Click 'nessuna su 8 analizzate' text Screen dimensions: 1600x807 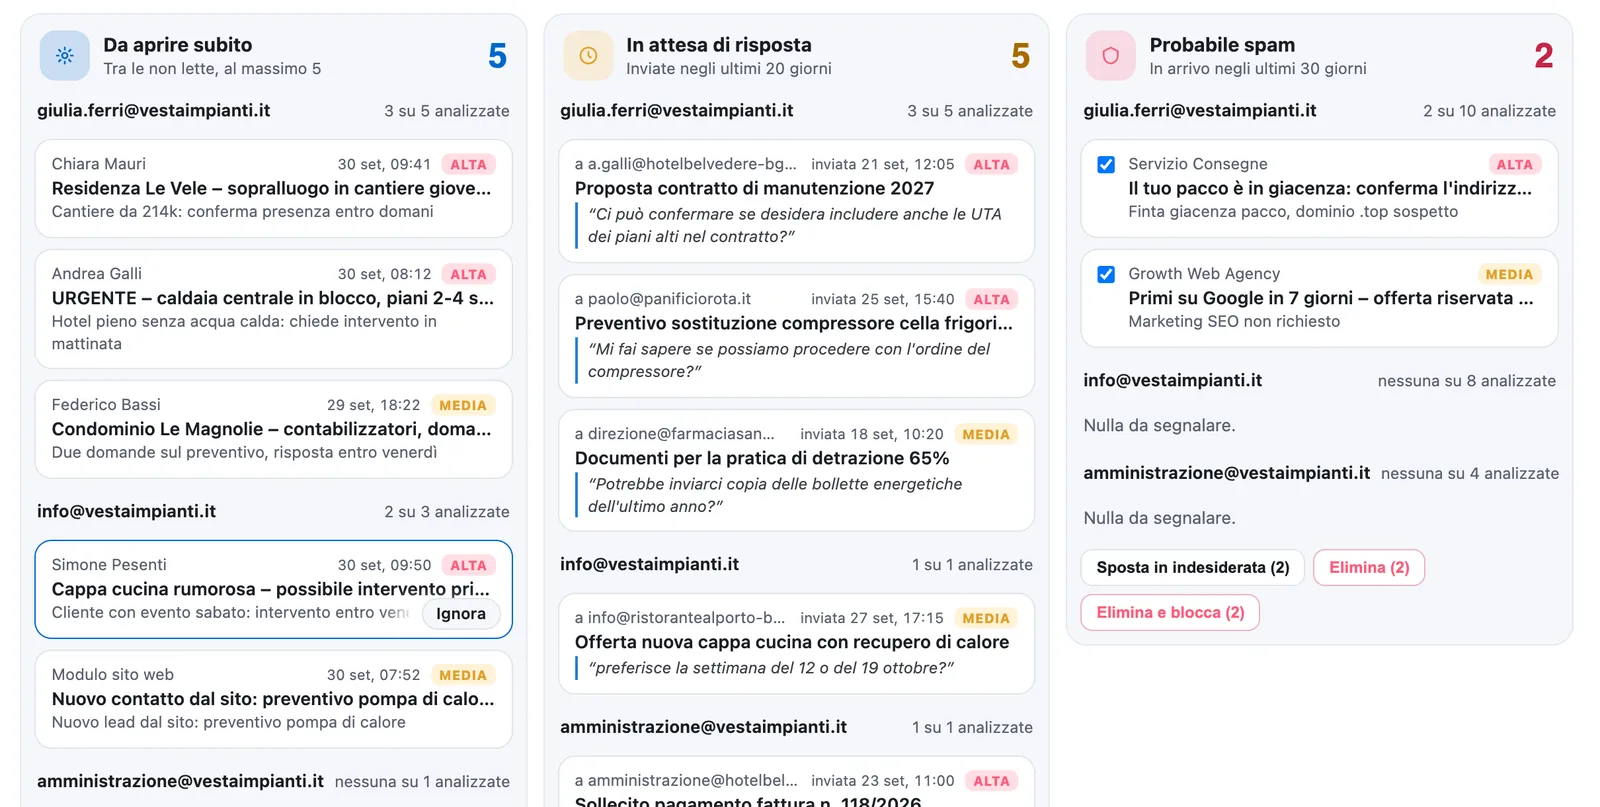point(1466,381)
